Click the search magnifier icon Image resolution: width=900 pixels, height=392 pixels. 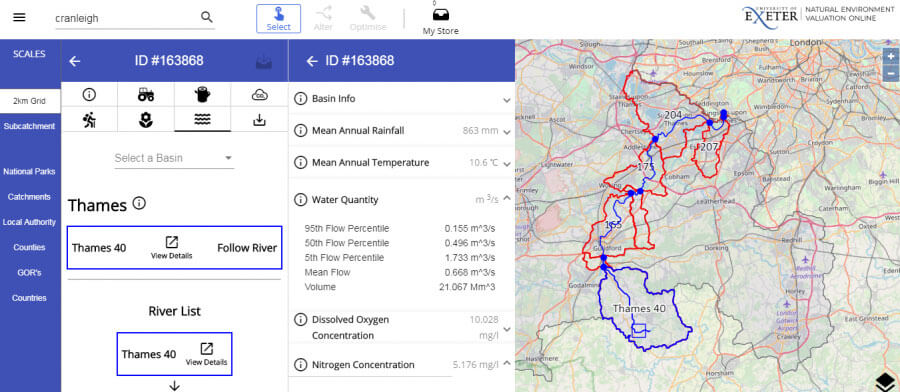click(x=207, y=17)
